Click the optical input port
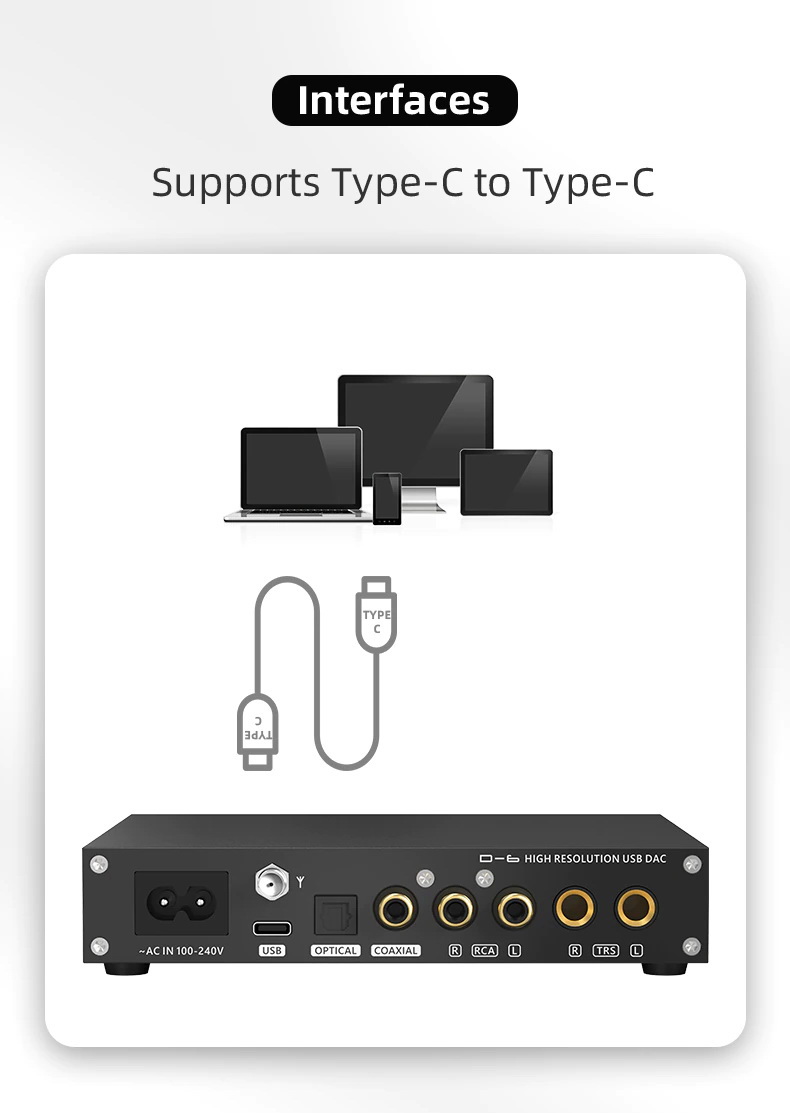The width and height of the screenshot is (790, 1113). click(x=336, y=915)
